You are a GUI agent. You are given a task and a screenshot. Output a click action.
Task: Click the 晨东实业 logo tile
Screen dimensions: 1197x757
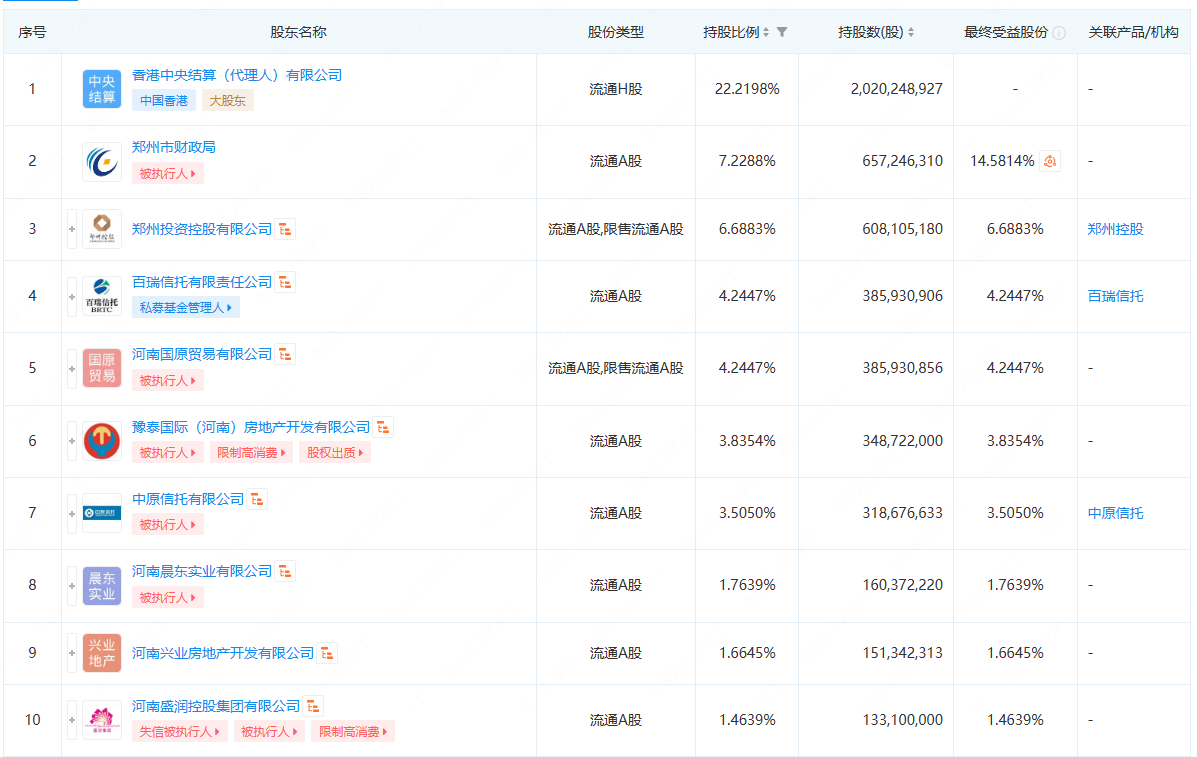(102, 585)
